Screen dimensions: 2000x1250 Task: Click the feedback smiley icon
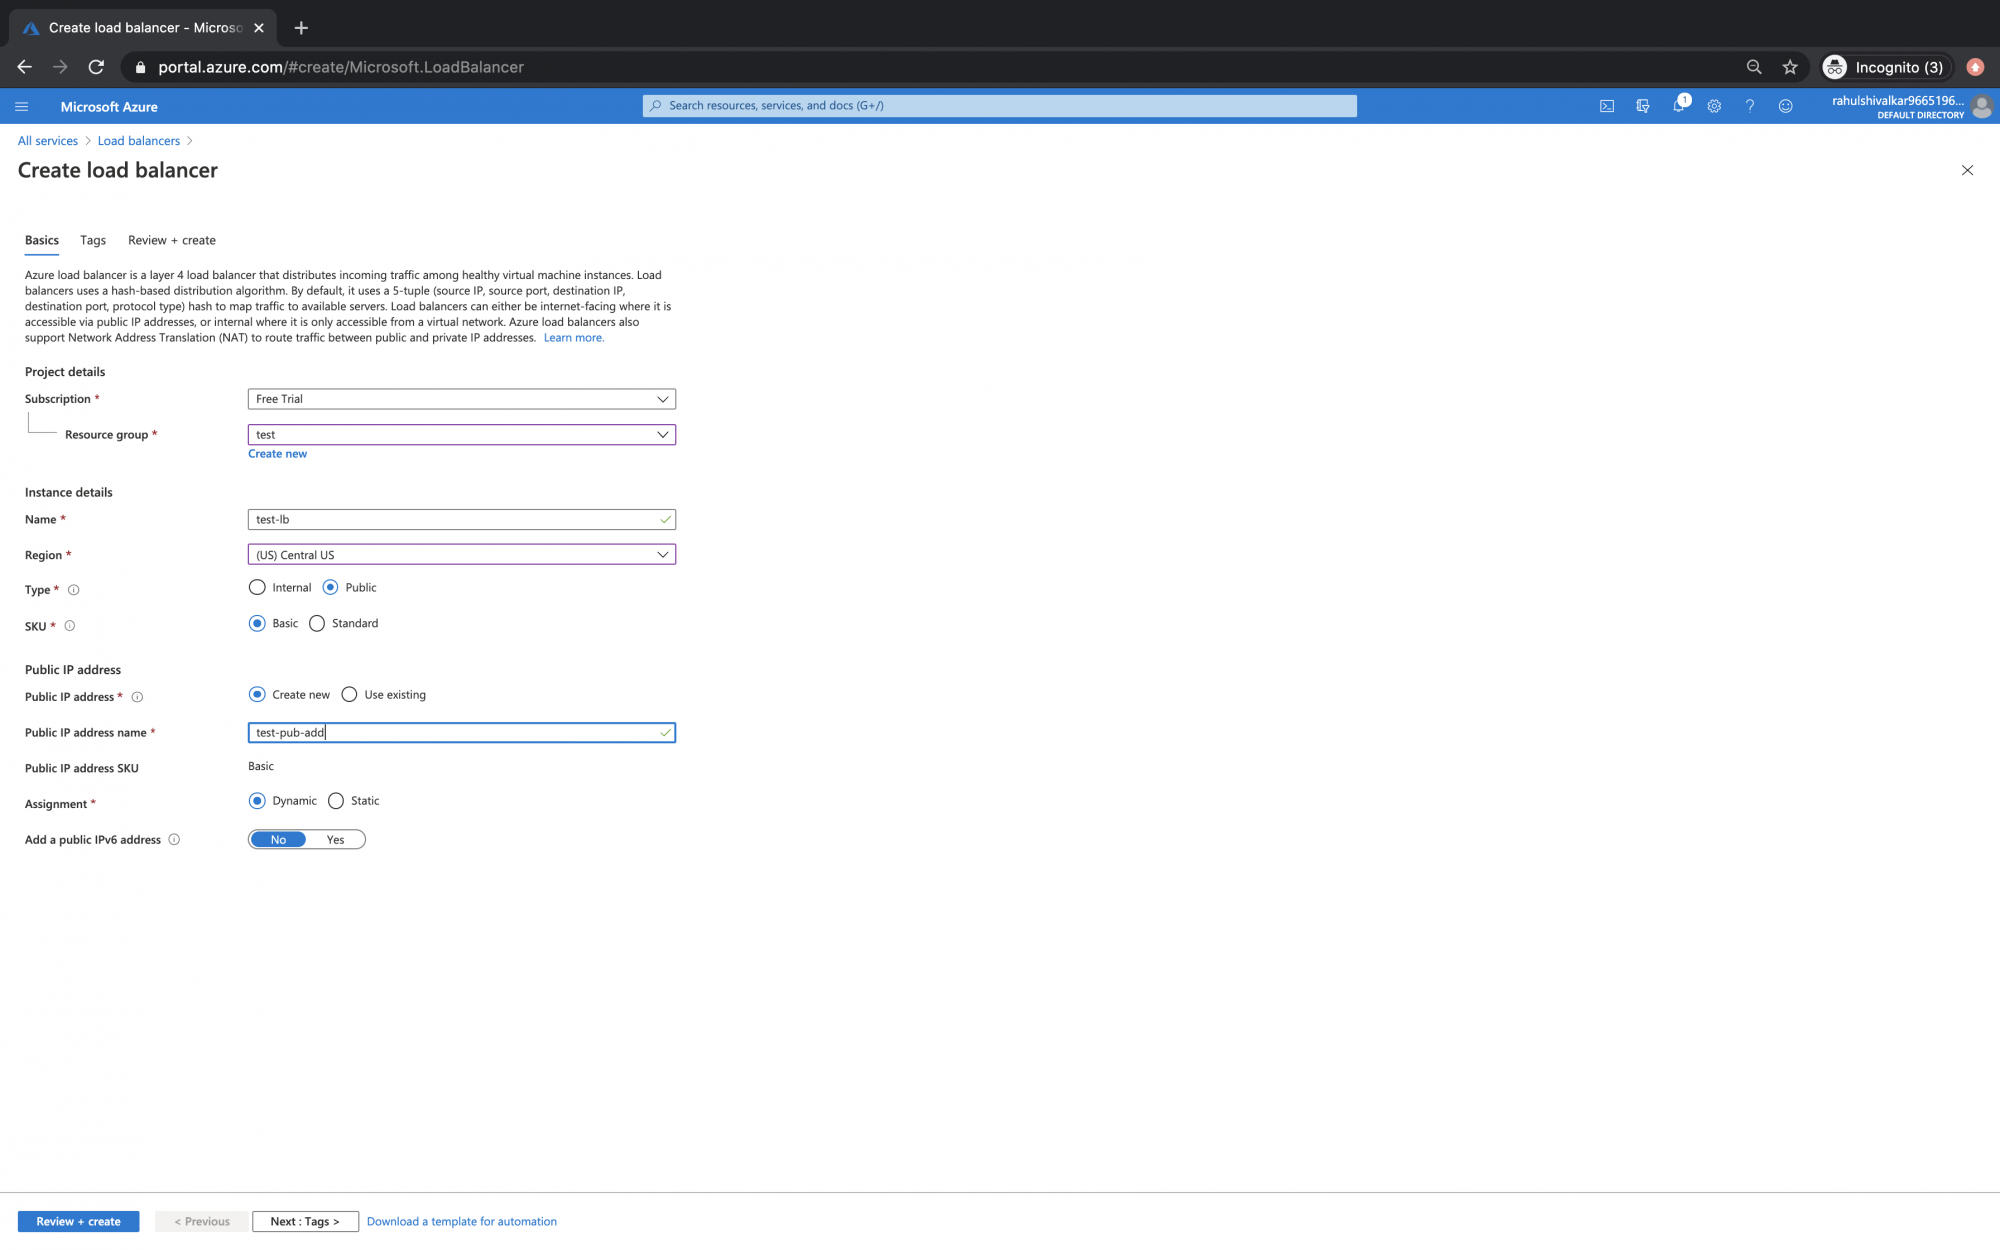pyautogui.click(x=1785, y=106)
